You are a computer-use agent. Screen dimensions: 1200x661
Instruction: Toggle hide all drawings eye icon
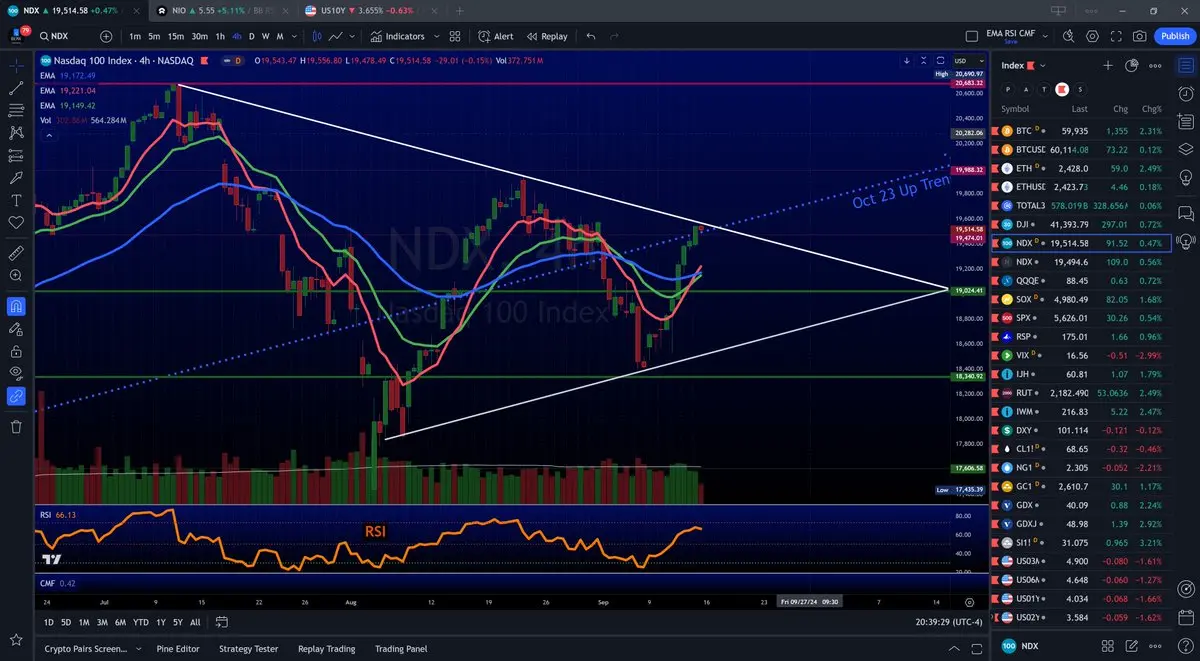click(x=16, y=373)
